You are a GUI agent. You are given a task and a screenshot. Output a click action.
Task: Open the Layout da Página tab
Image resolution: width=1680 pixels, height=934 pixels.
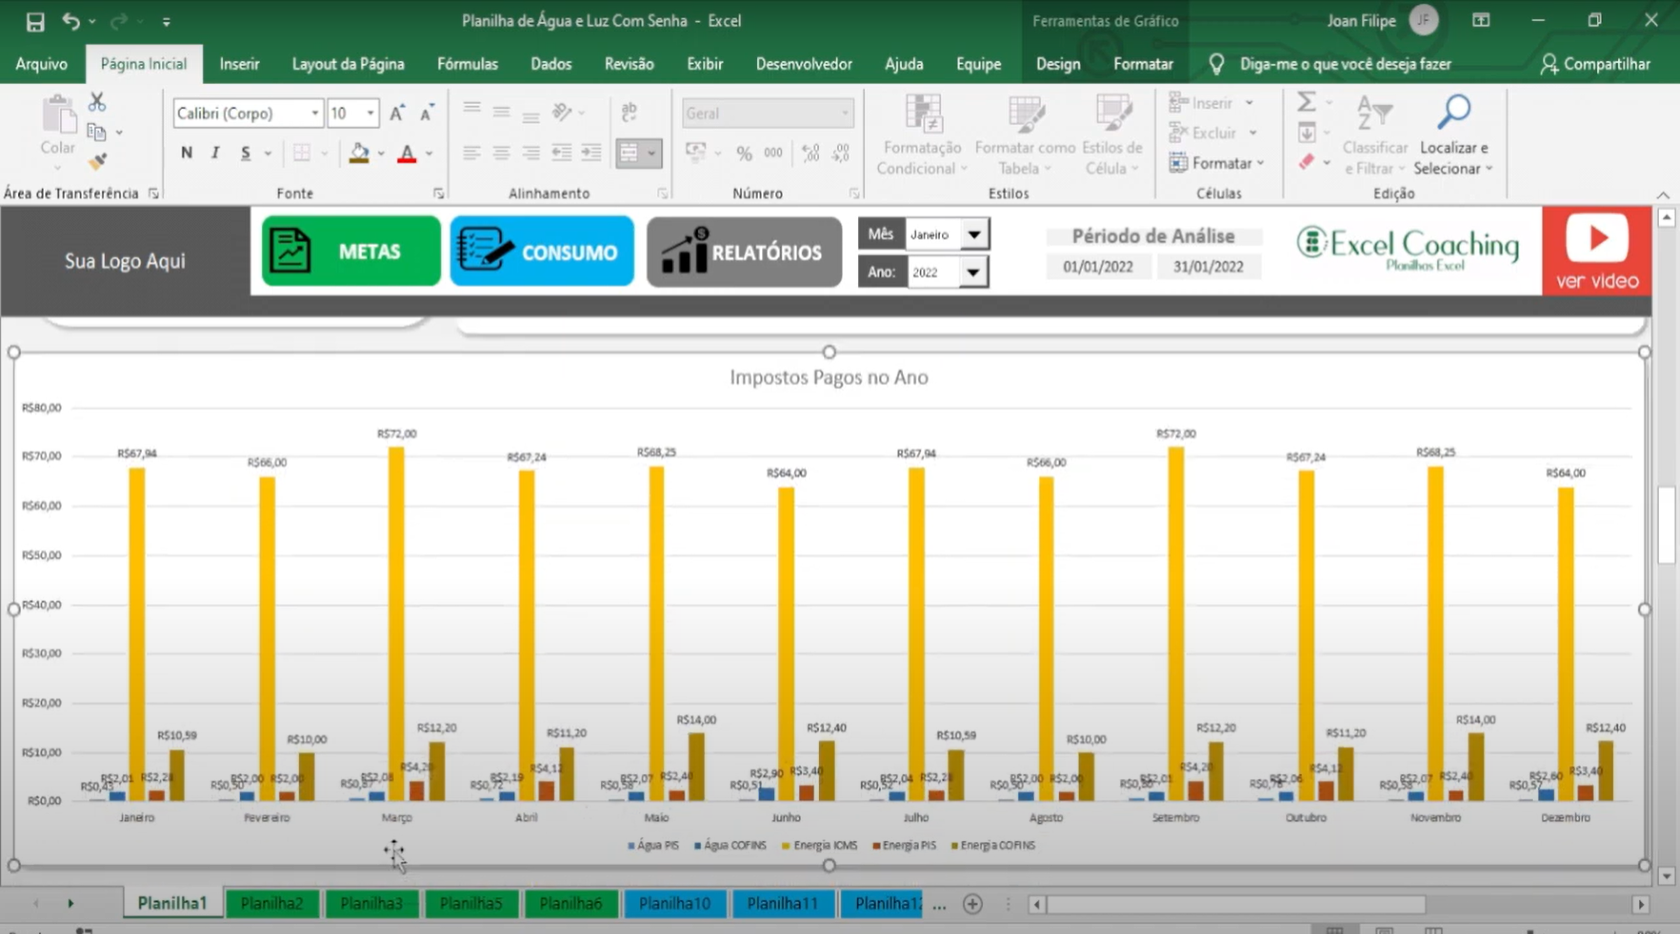click(x=348, y=64)
